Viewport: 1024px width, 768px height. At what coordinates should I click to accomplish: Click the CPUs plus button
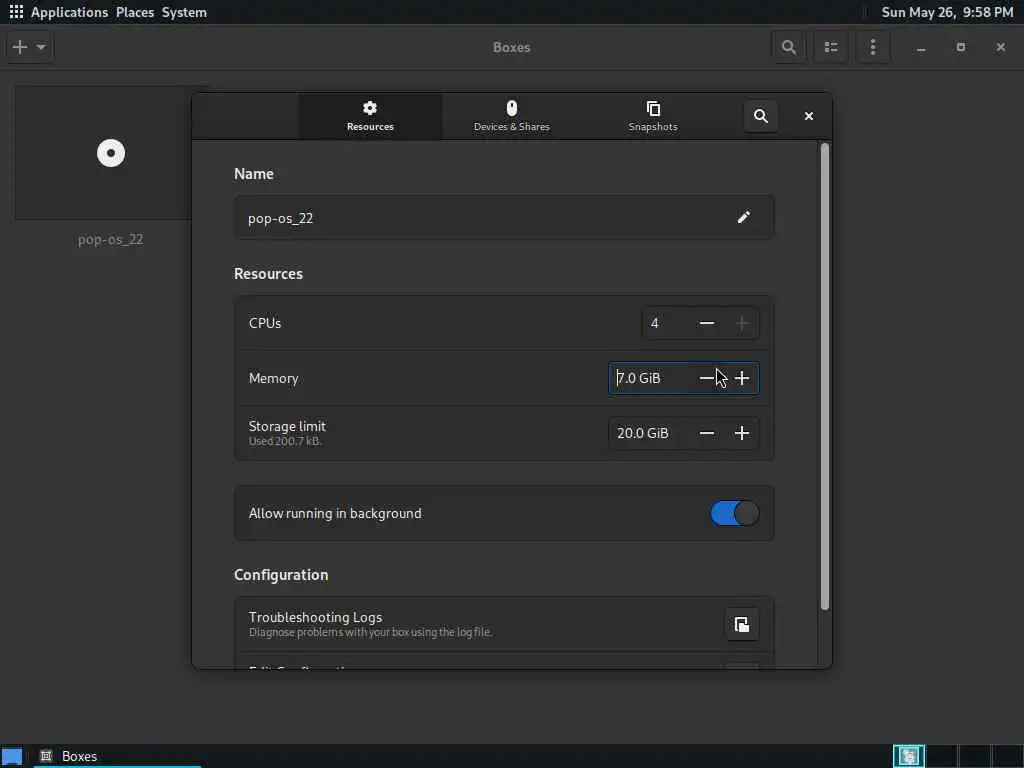pyautogui.click(x=742, y=323)
